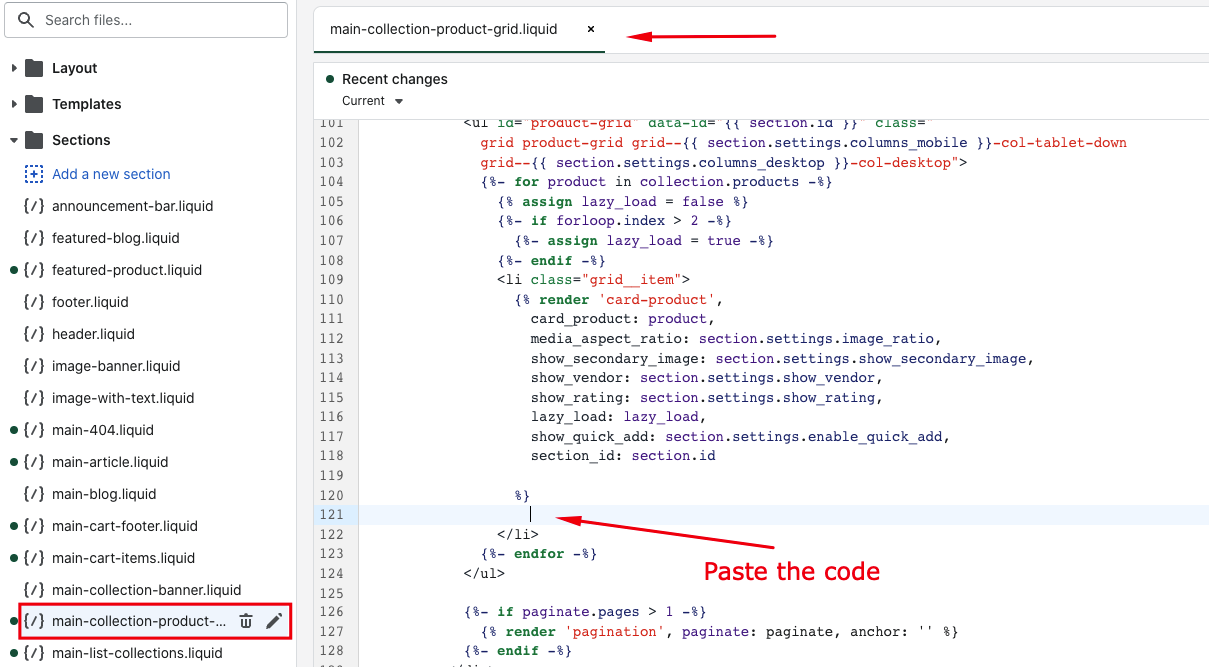This screenshot has height=667, width=1209.
Task: Open the Add a new section link
Action: tap(111, 174)
